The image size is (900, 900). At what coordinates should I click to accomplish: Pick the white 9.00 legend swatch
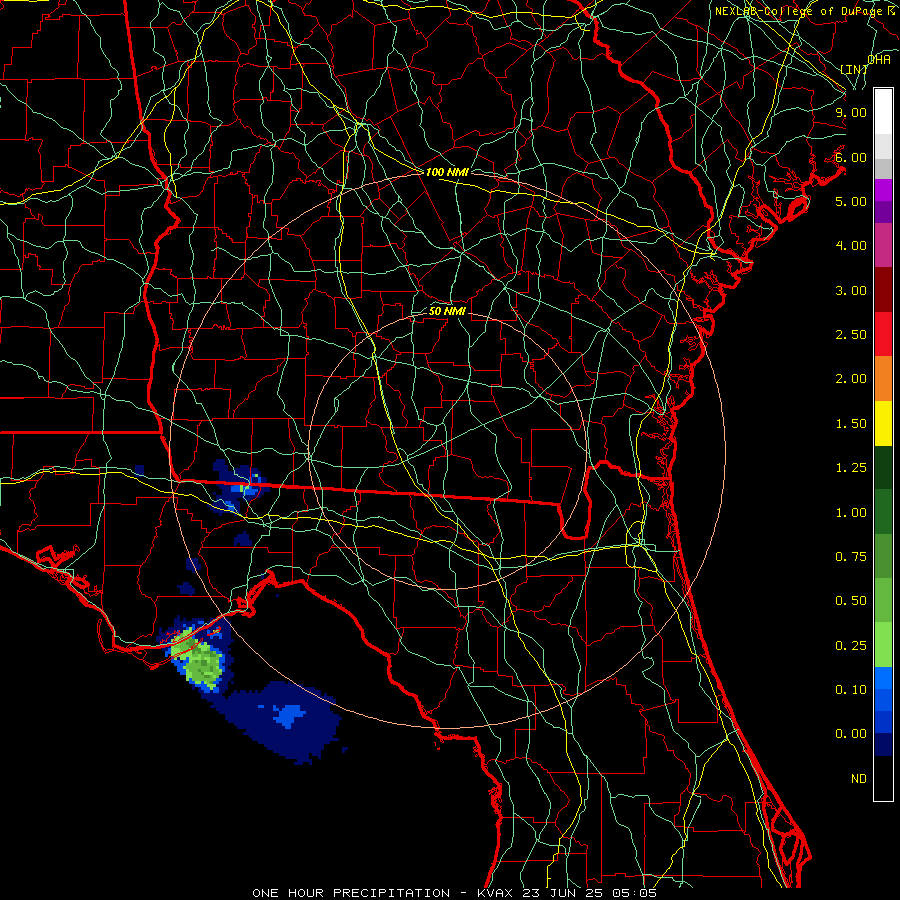tap(883, 112)
